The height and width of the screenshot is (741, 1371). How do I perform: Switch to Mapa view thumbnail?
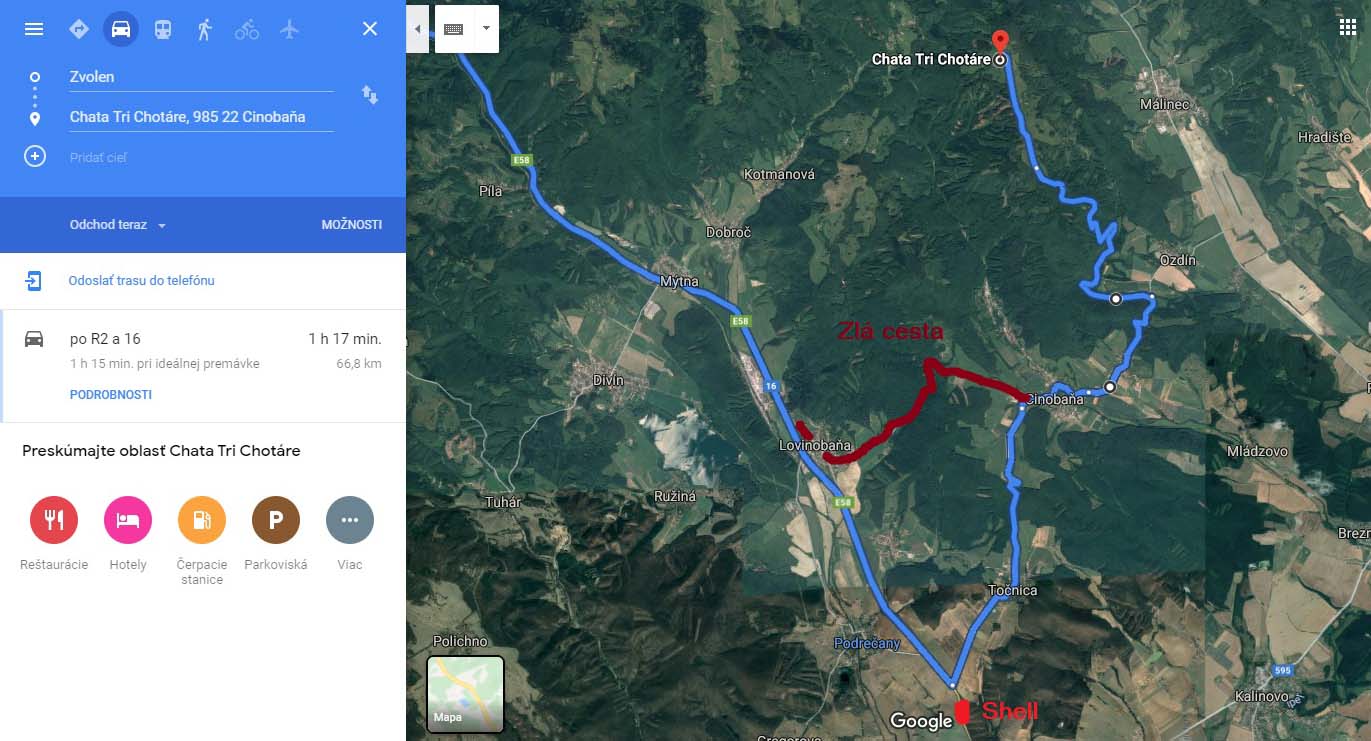tap(465, 694)
